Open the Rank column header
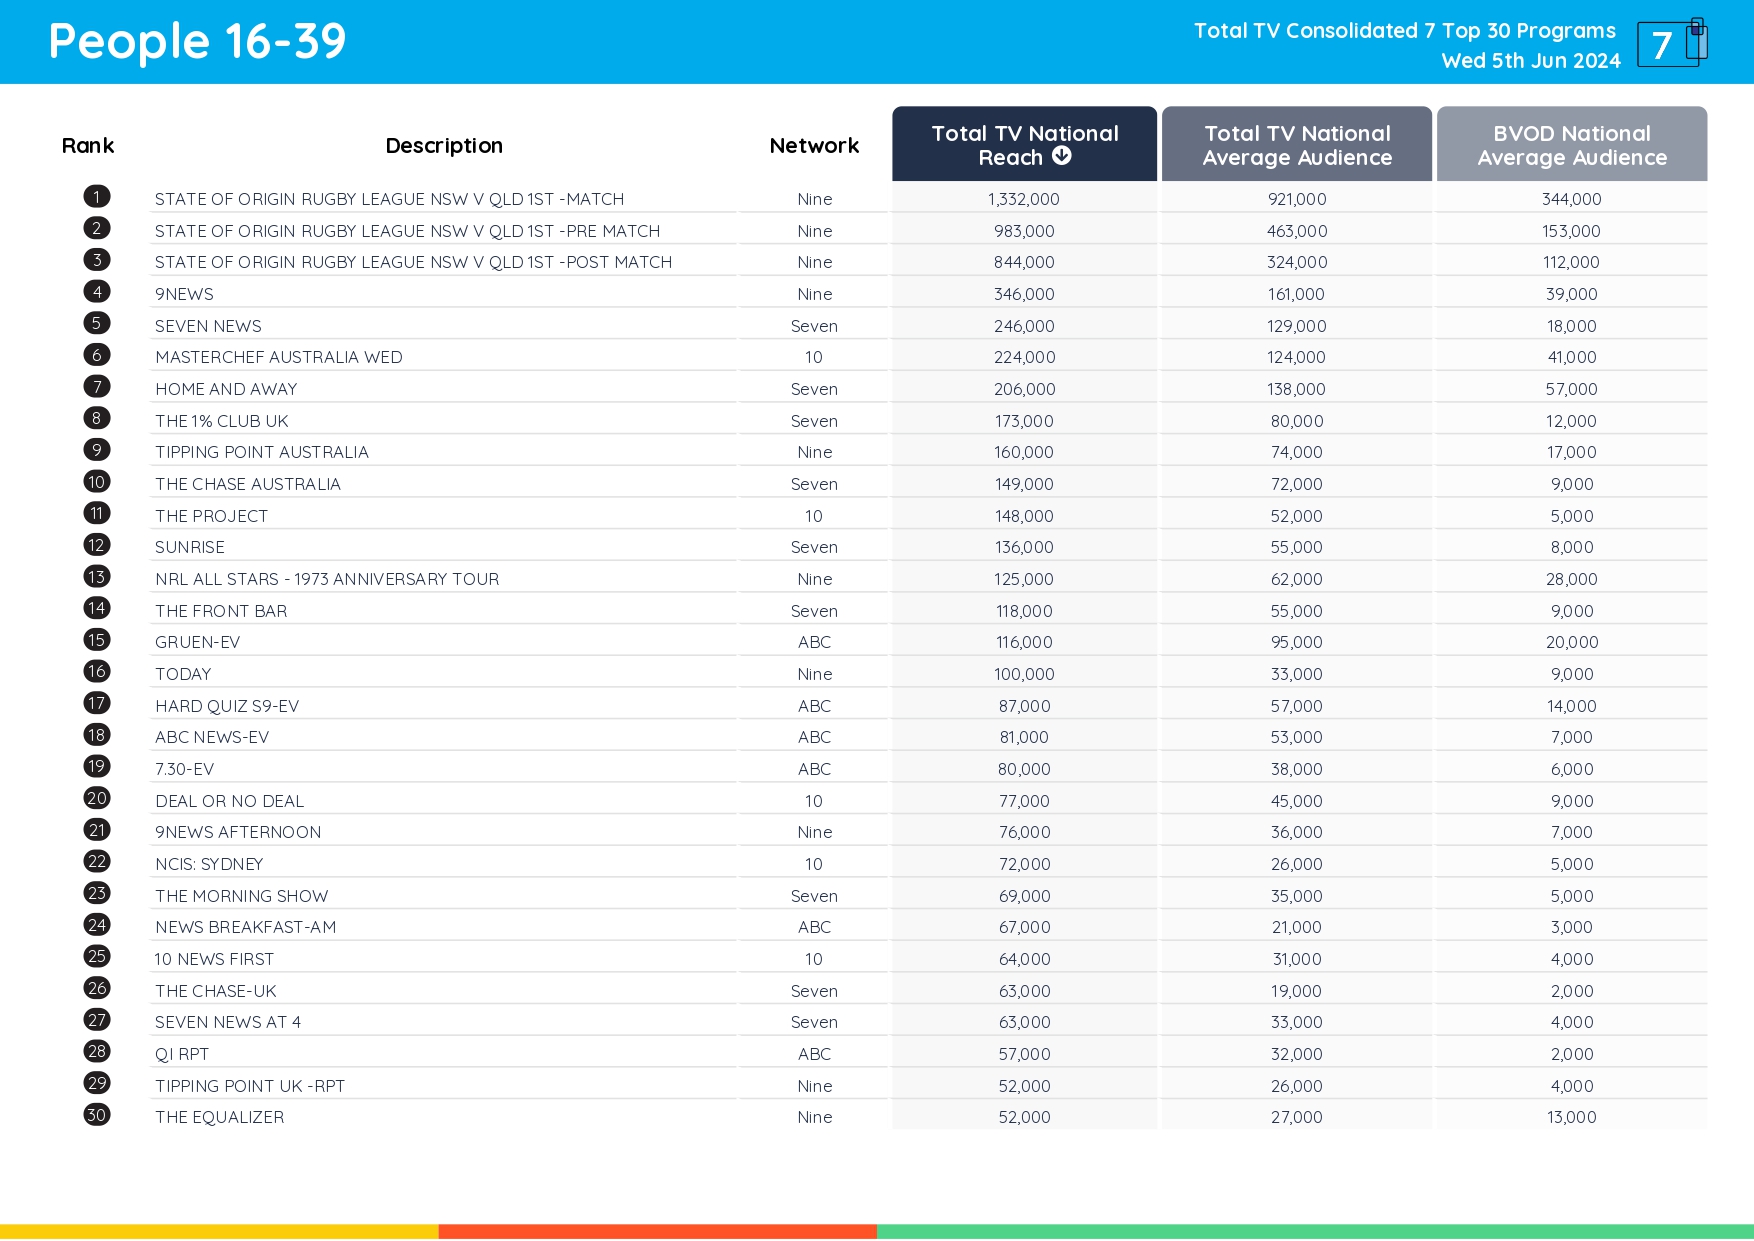This screenshot has width=1754, height=1241. 87,145
